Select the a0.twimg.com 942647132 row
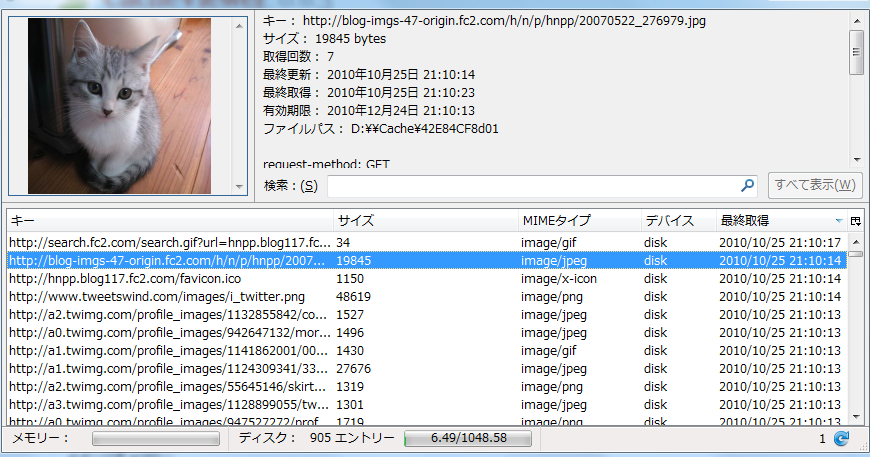Screen dimensions: 870x457 click(x=427, y=333)
